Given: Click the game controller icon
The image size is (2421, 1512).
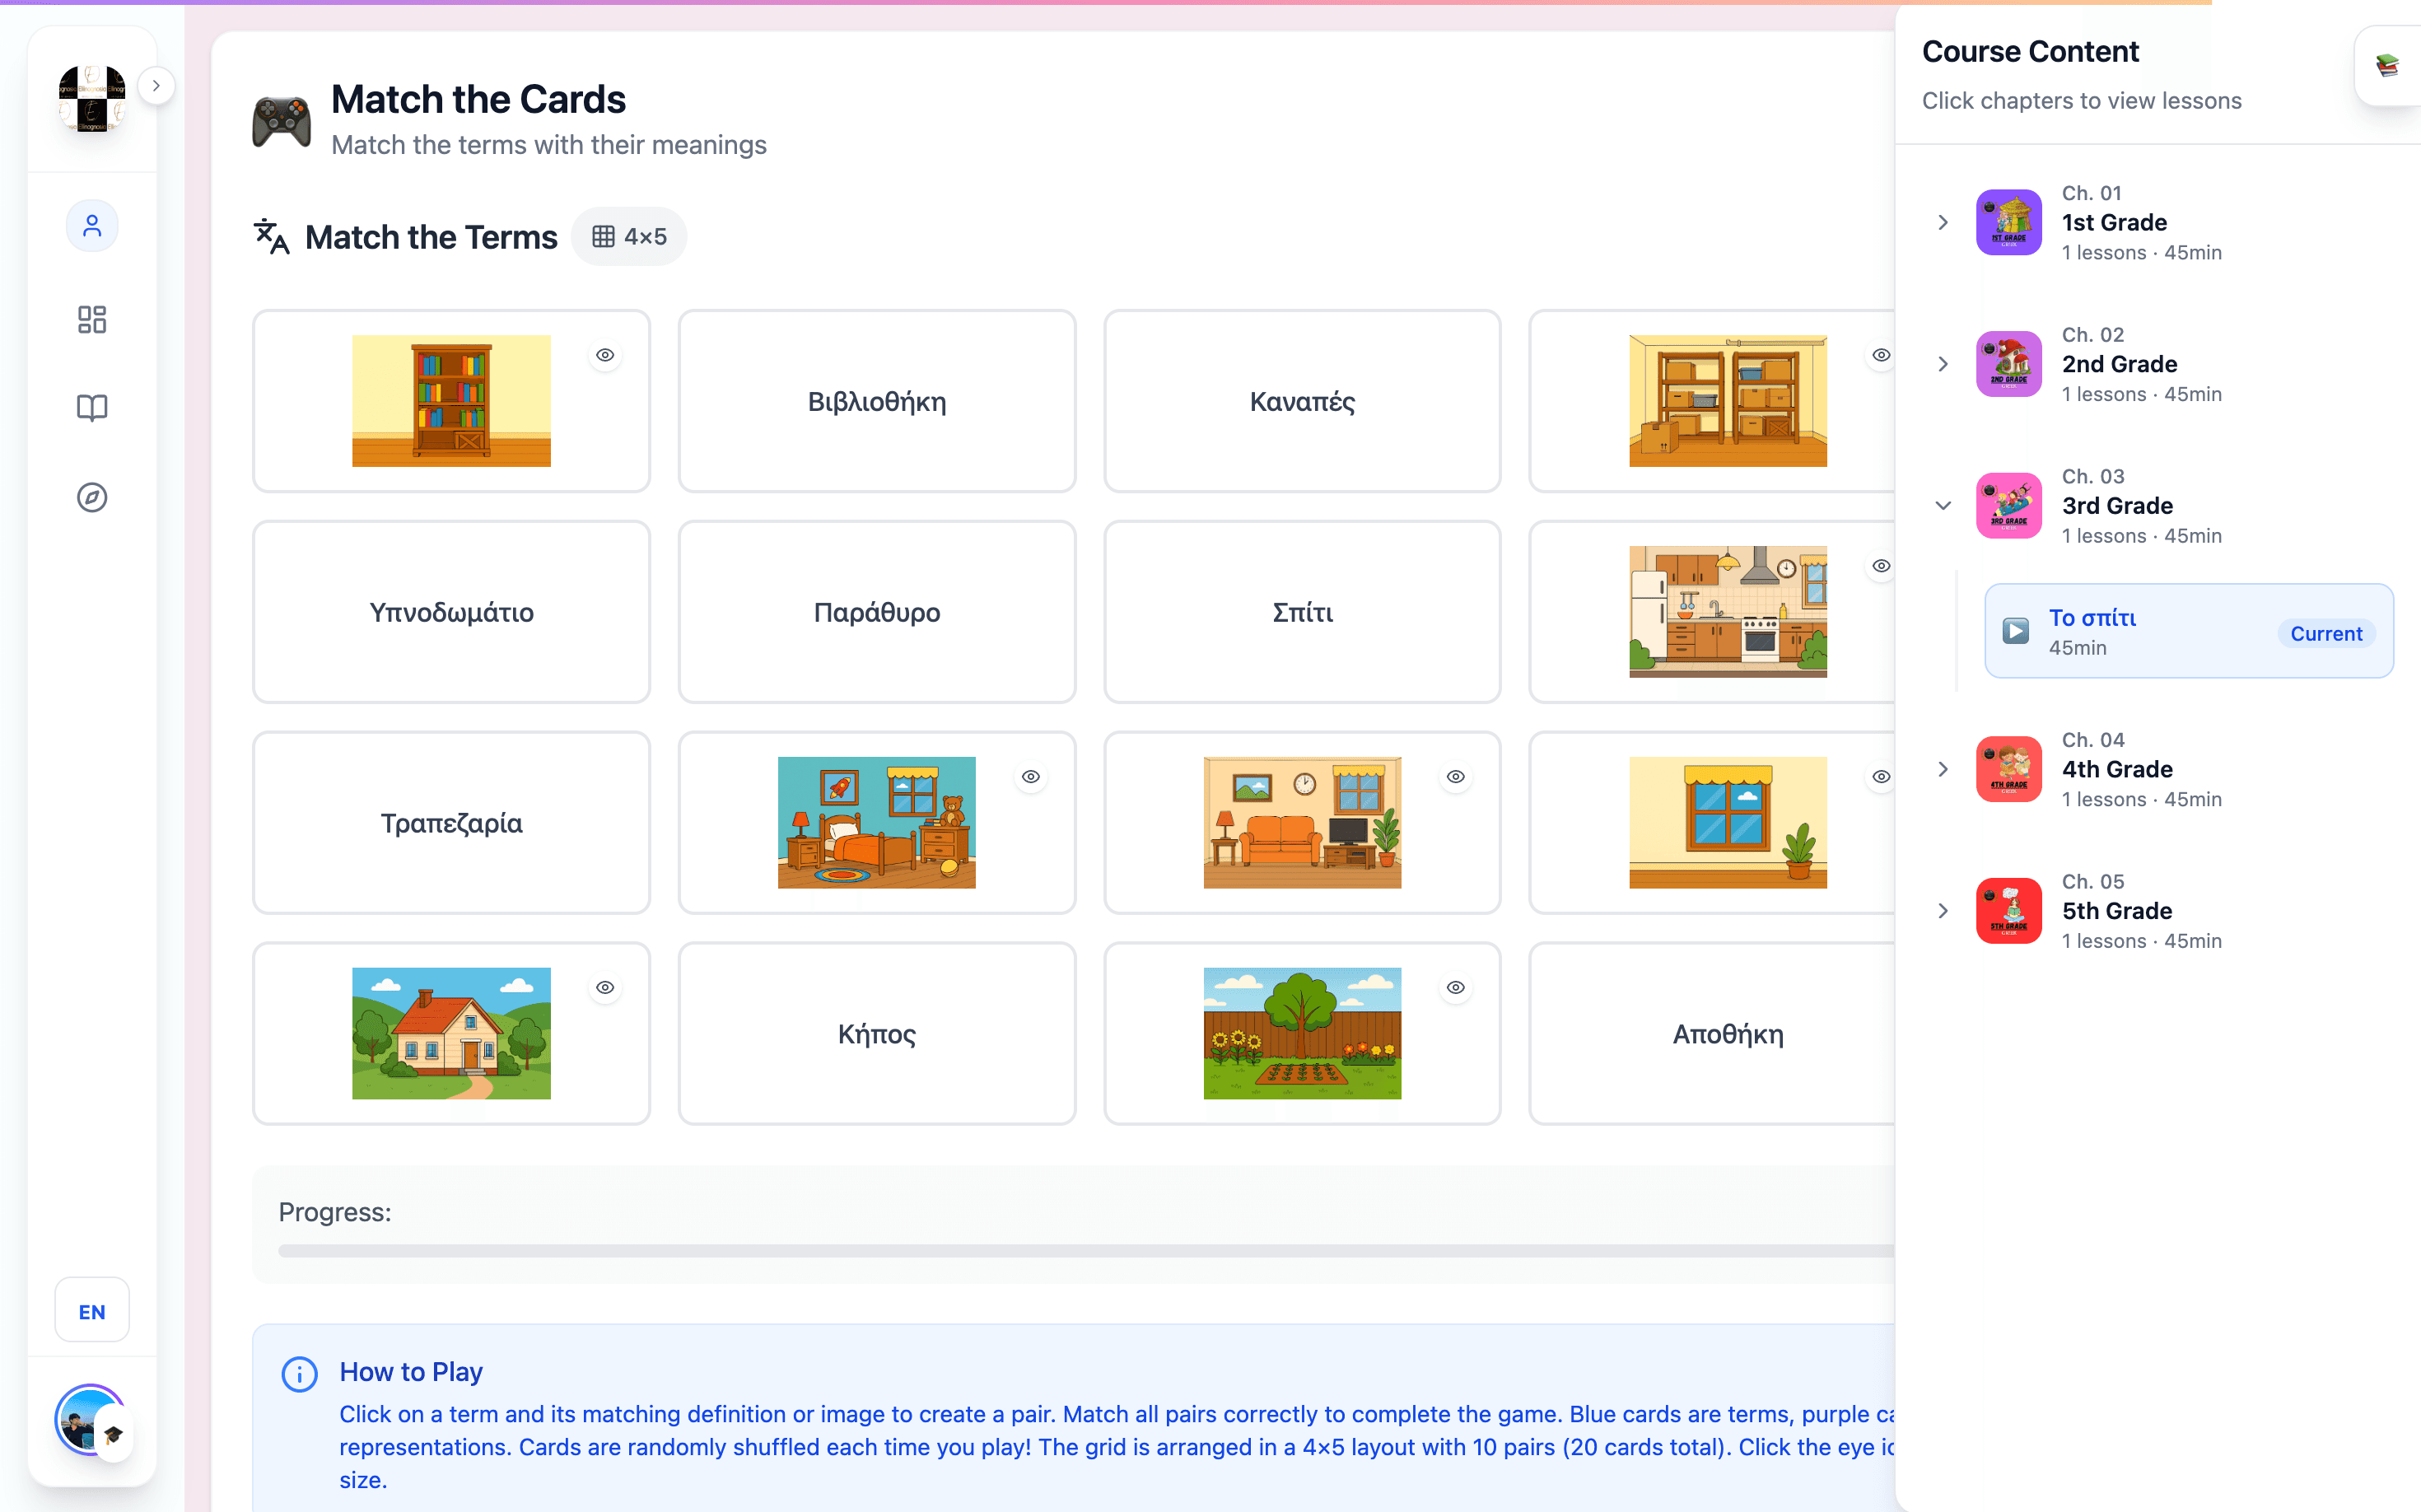Looking at the screenshot, I should coord(281,122).
